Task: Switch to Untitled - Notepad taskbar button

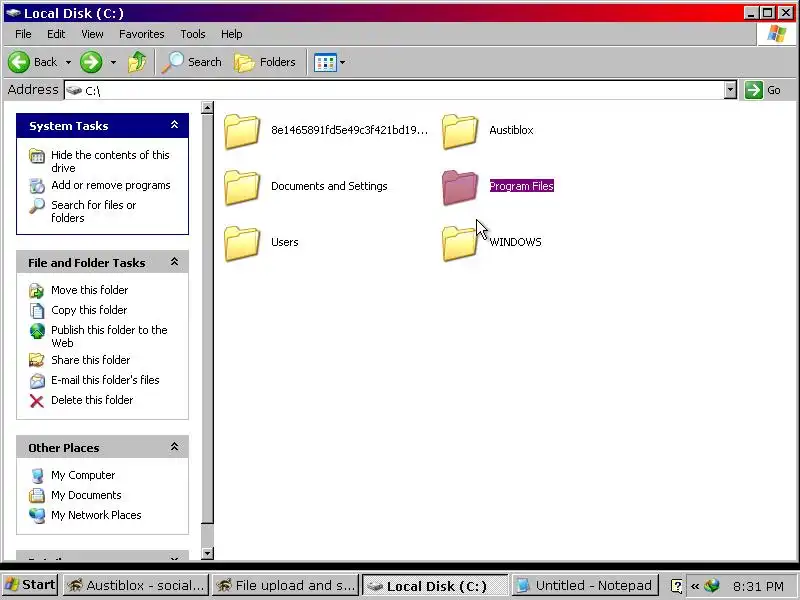Action: (x=585, y=585)
